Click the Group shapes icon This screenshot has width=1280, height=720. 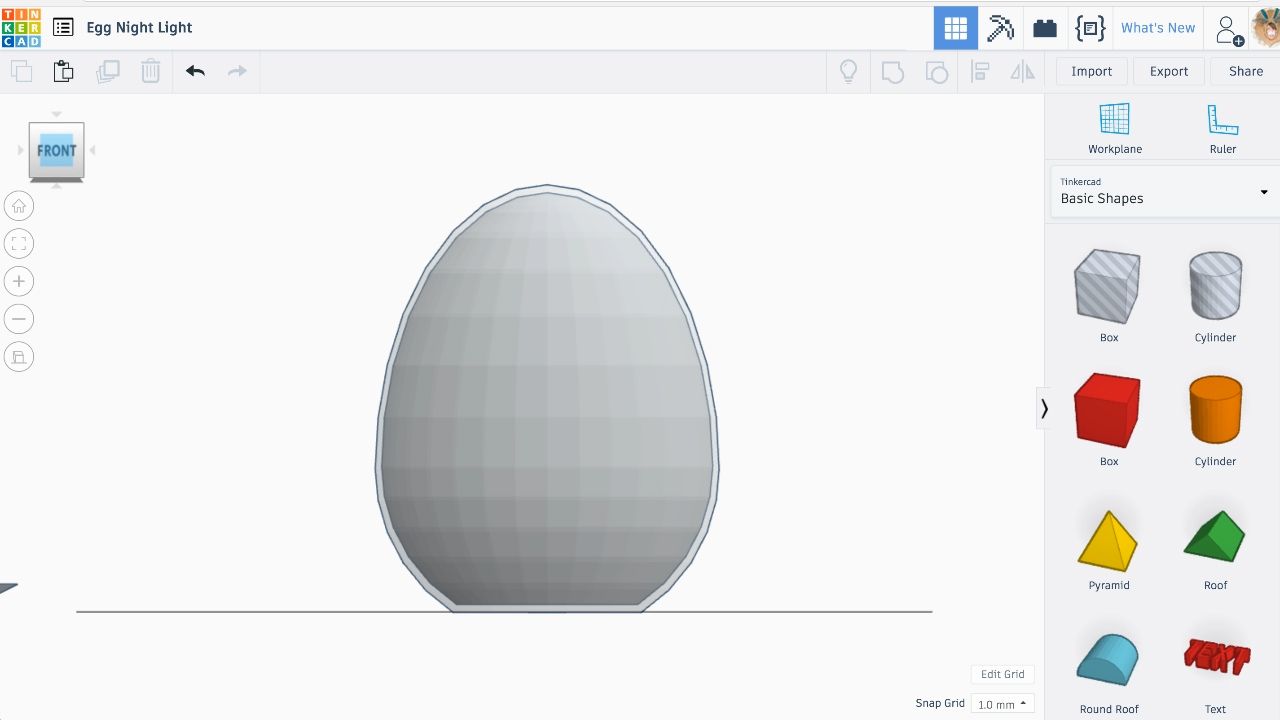pos(892,71)
